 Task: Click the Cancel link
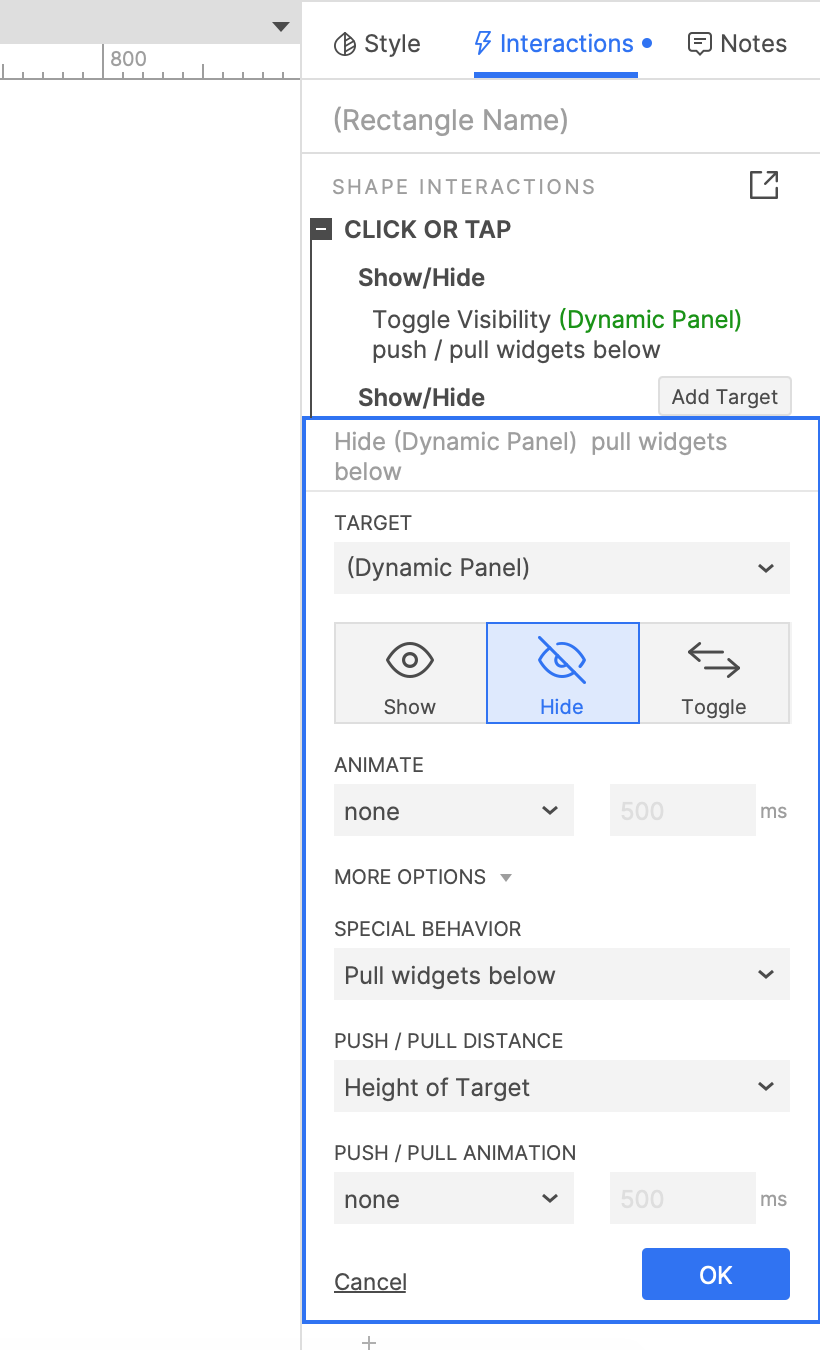tap(370, 1282)
